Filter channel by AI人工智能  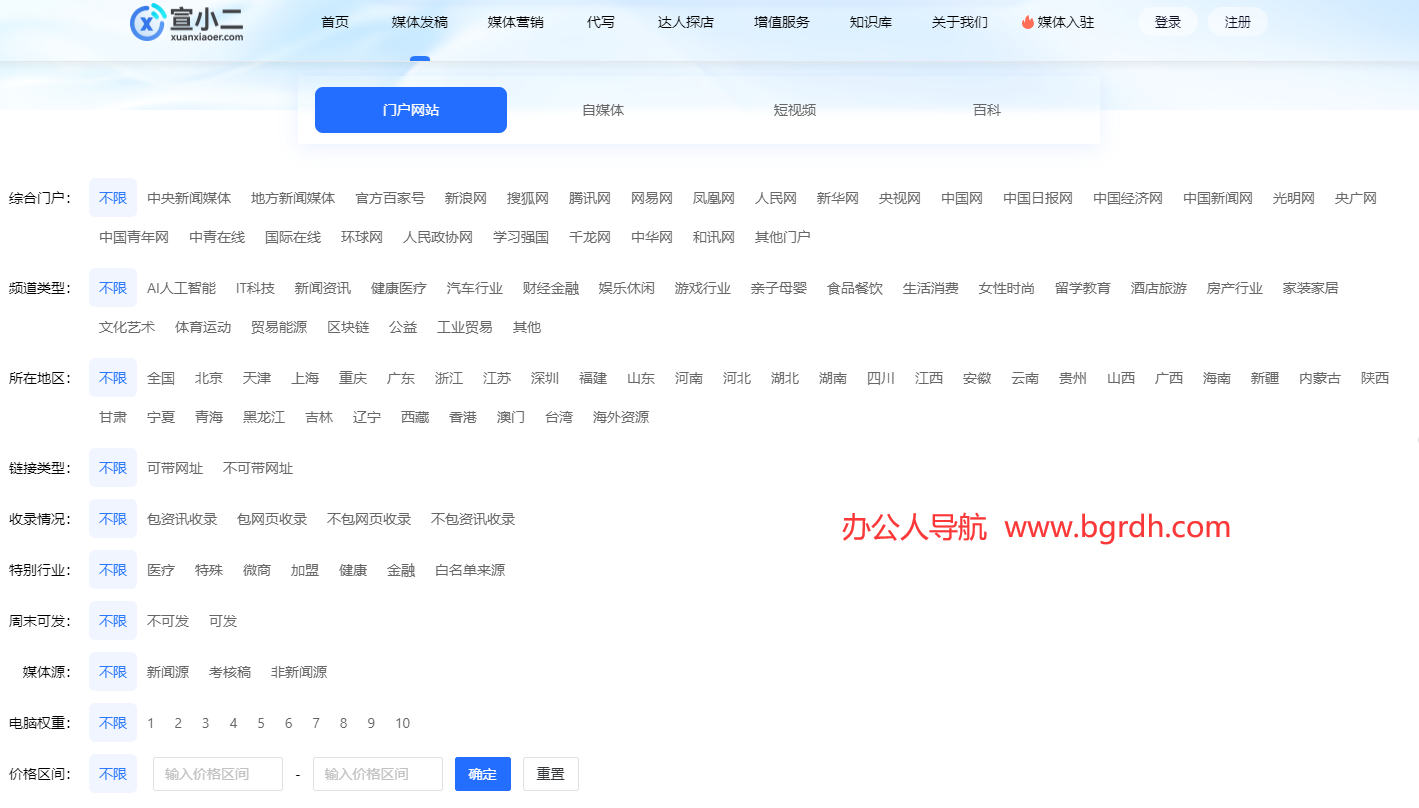pyautogui.click(x=181, y=288)
